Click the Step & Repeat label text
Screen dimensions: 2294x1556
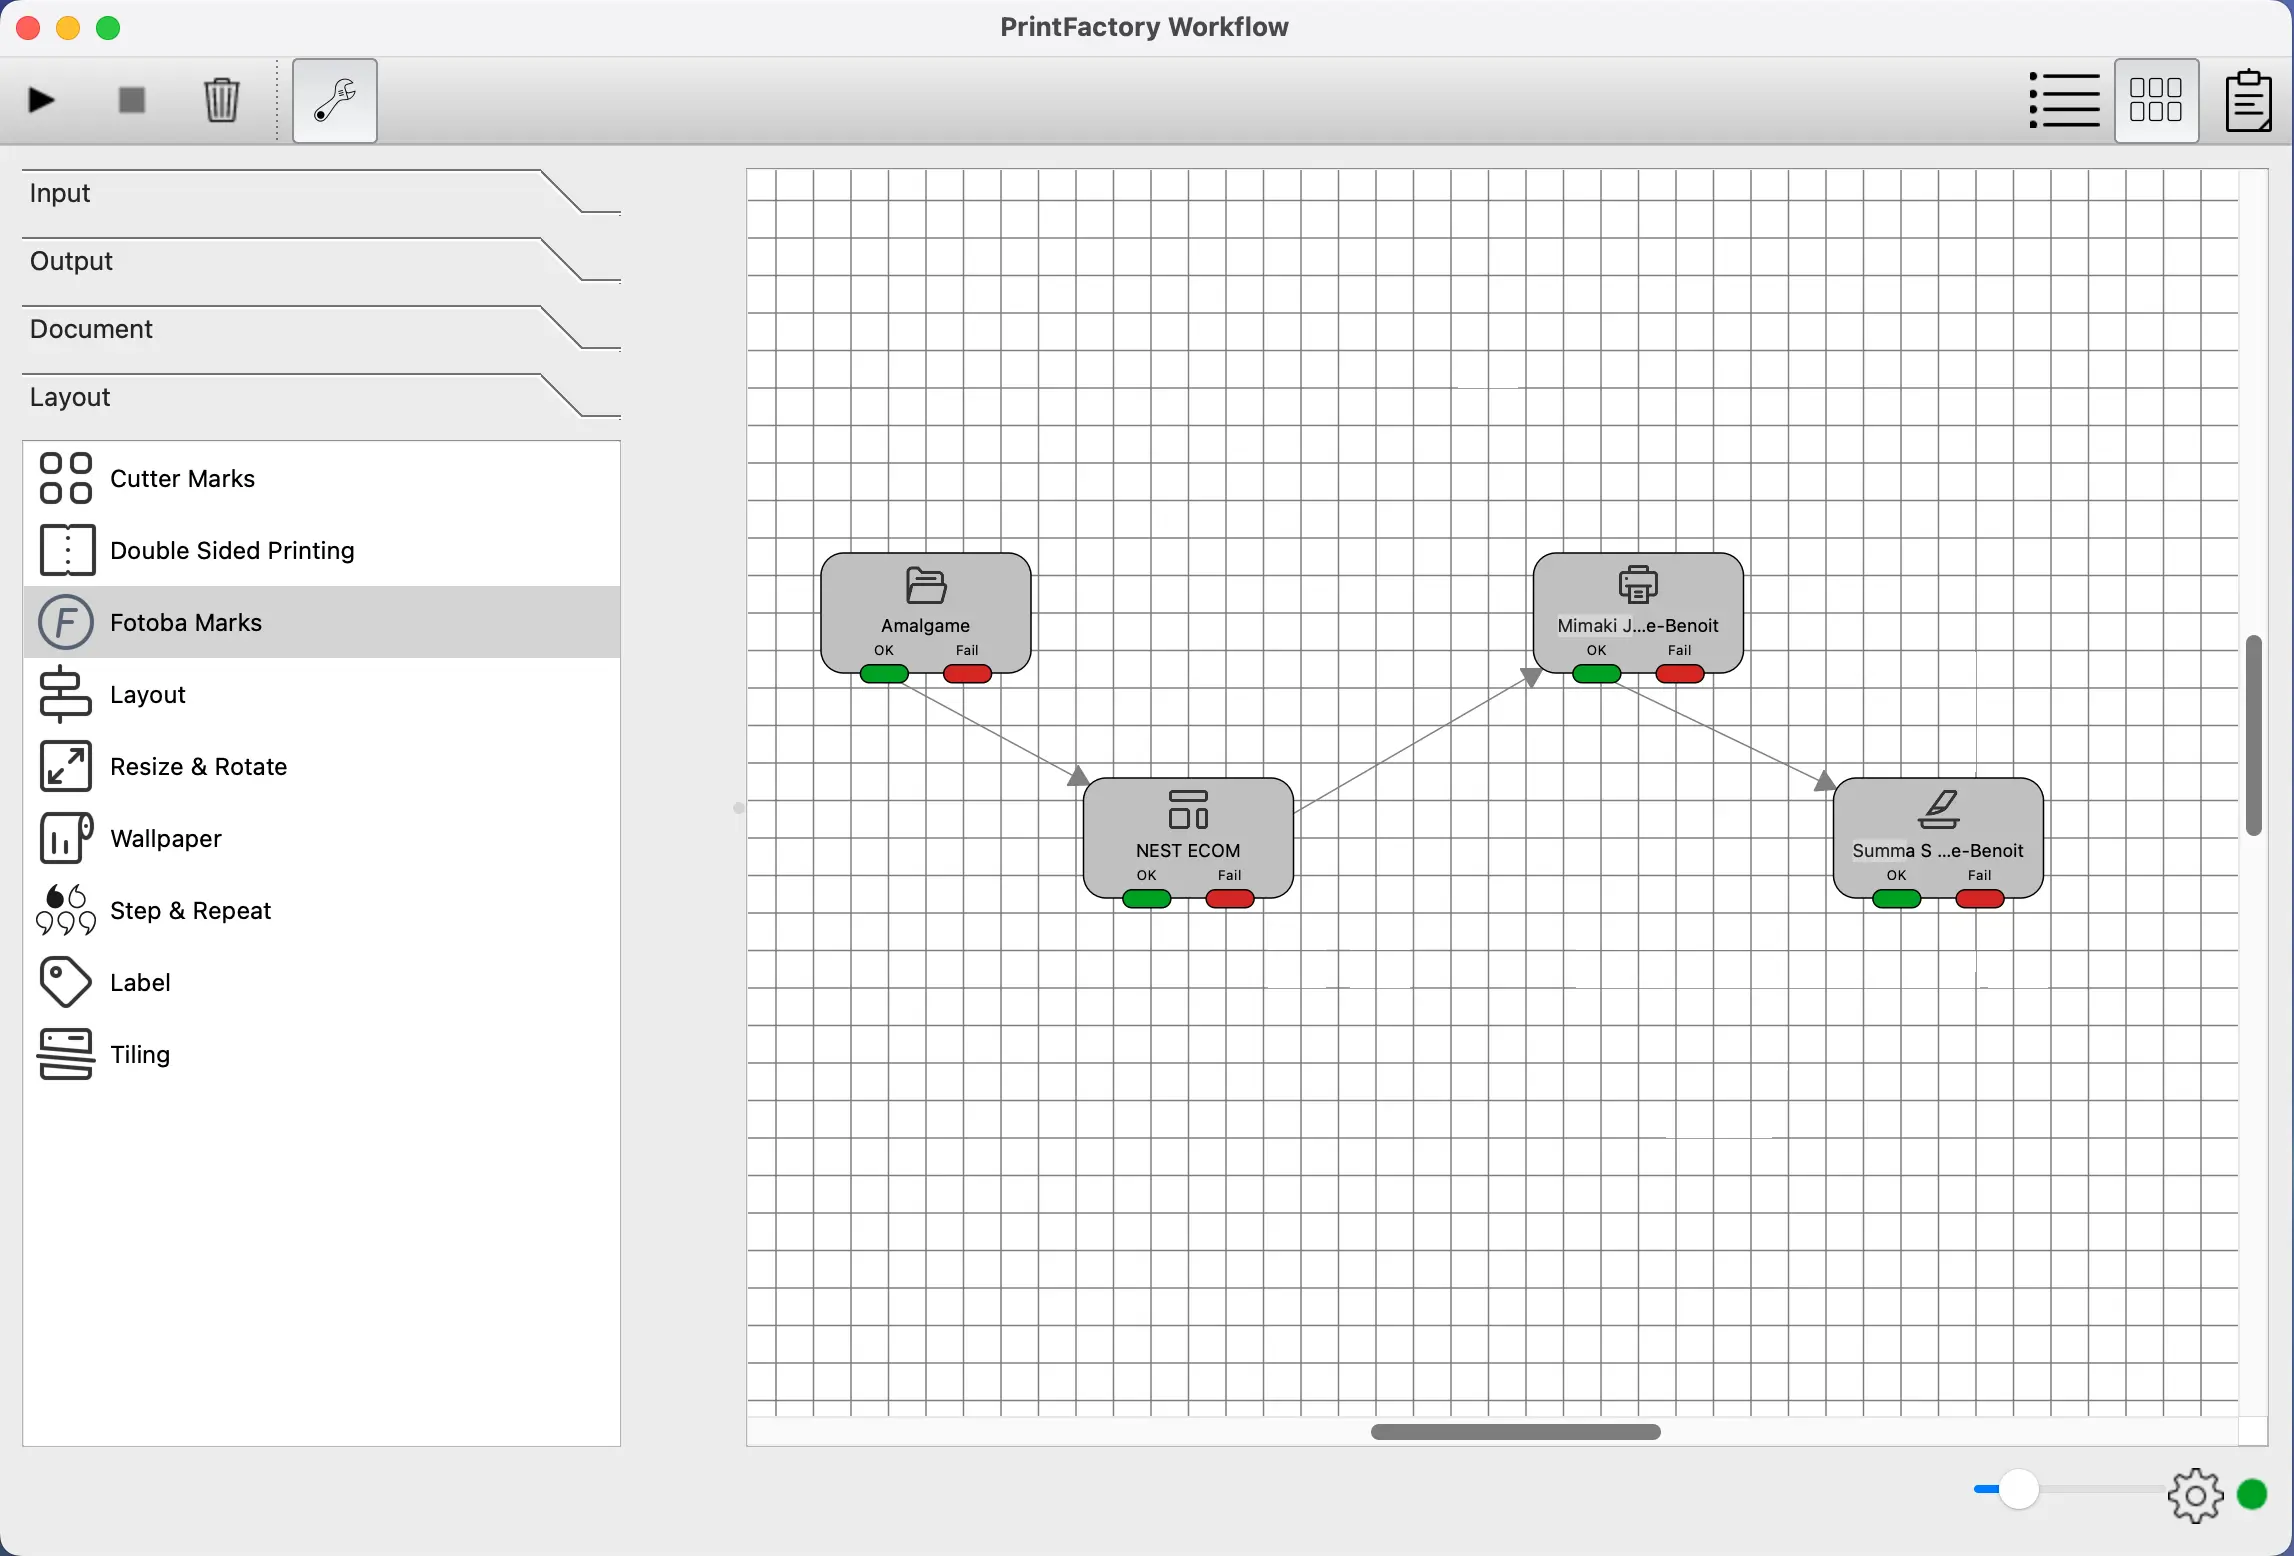191,911
